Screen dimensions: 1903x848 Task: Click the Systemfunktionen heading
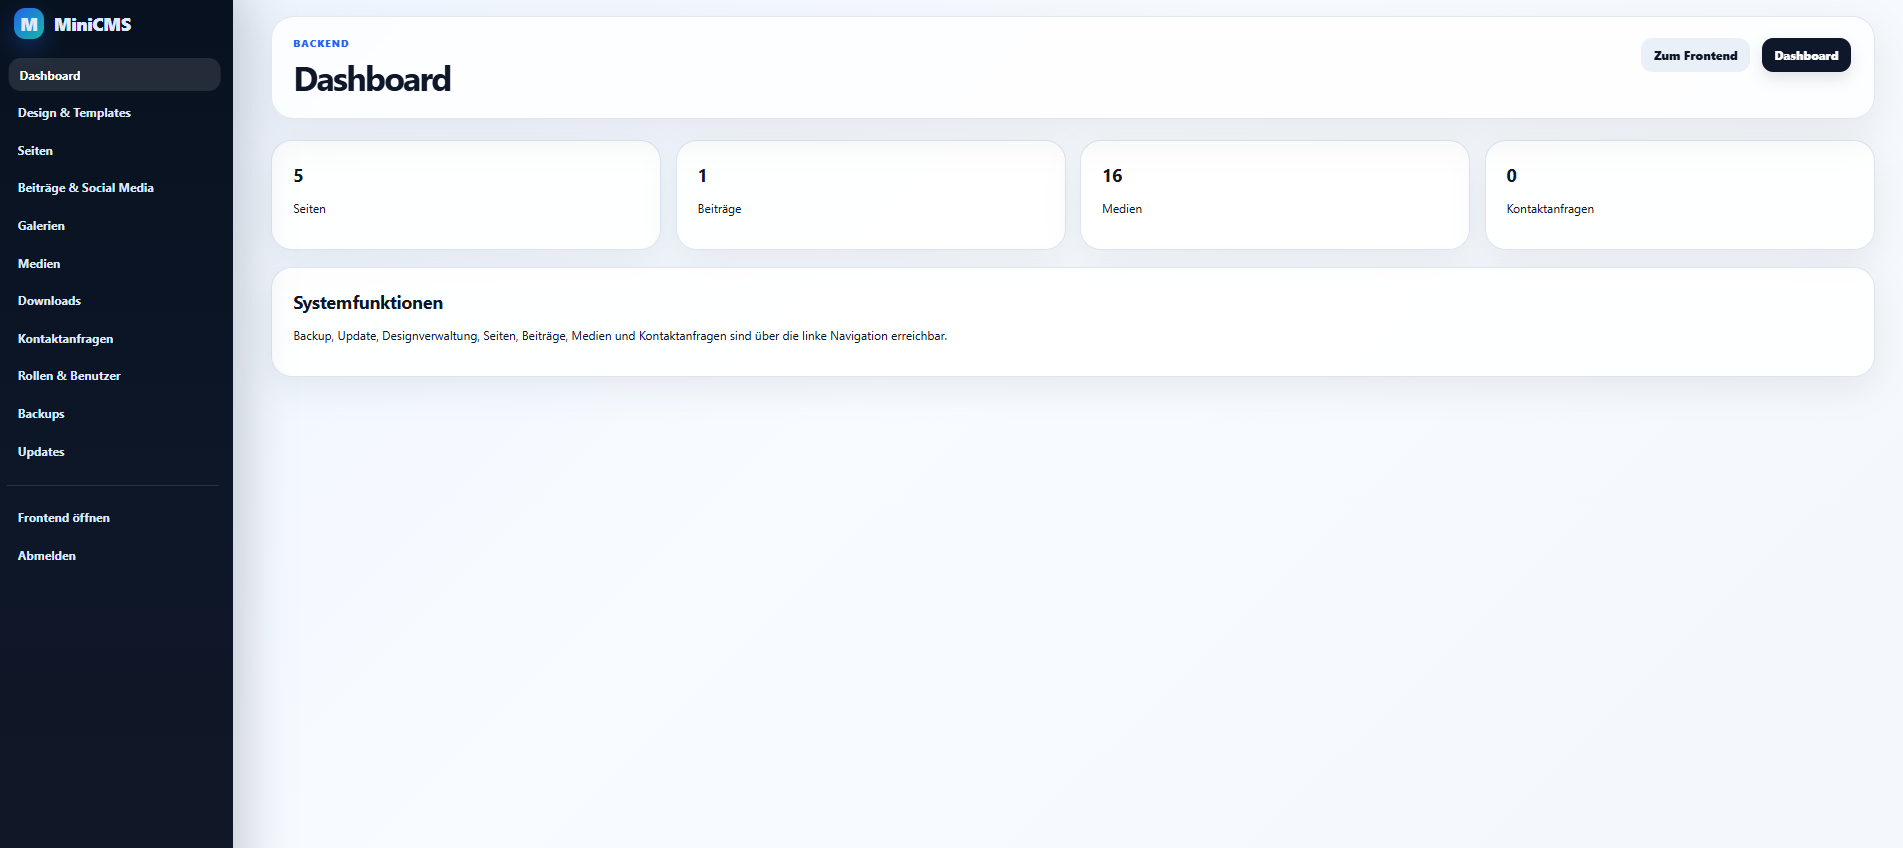(x=368, y=303)
